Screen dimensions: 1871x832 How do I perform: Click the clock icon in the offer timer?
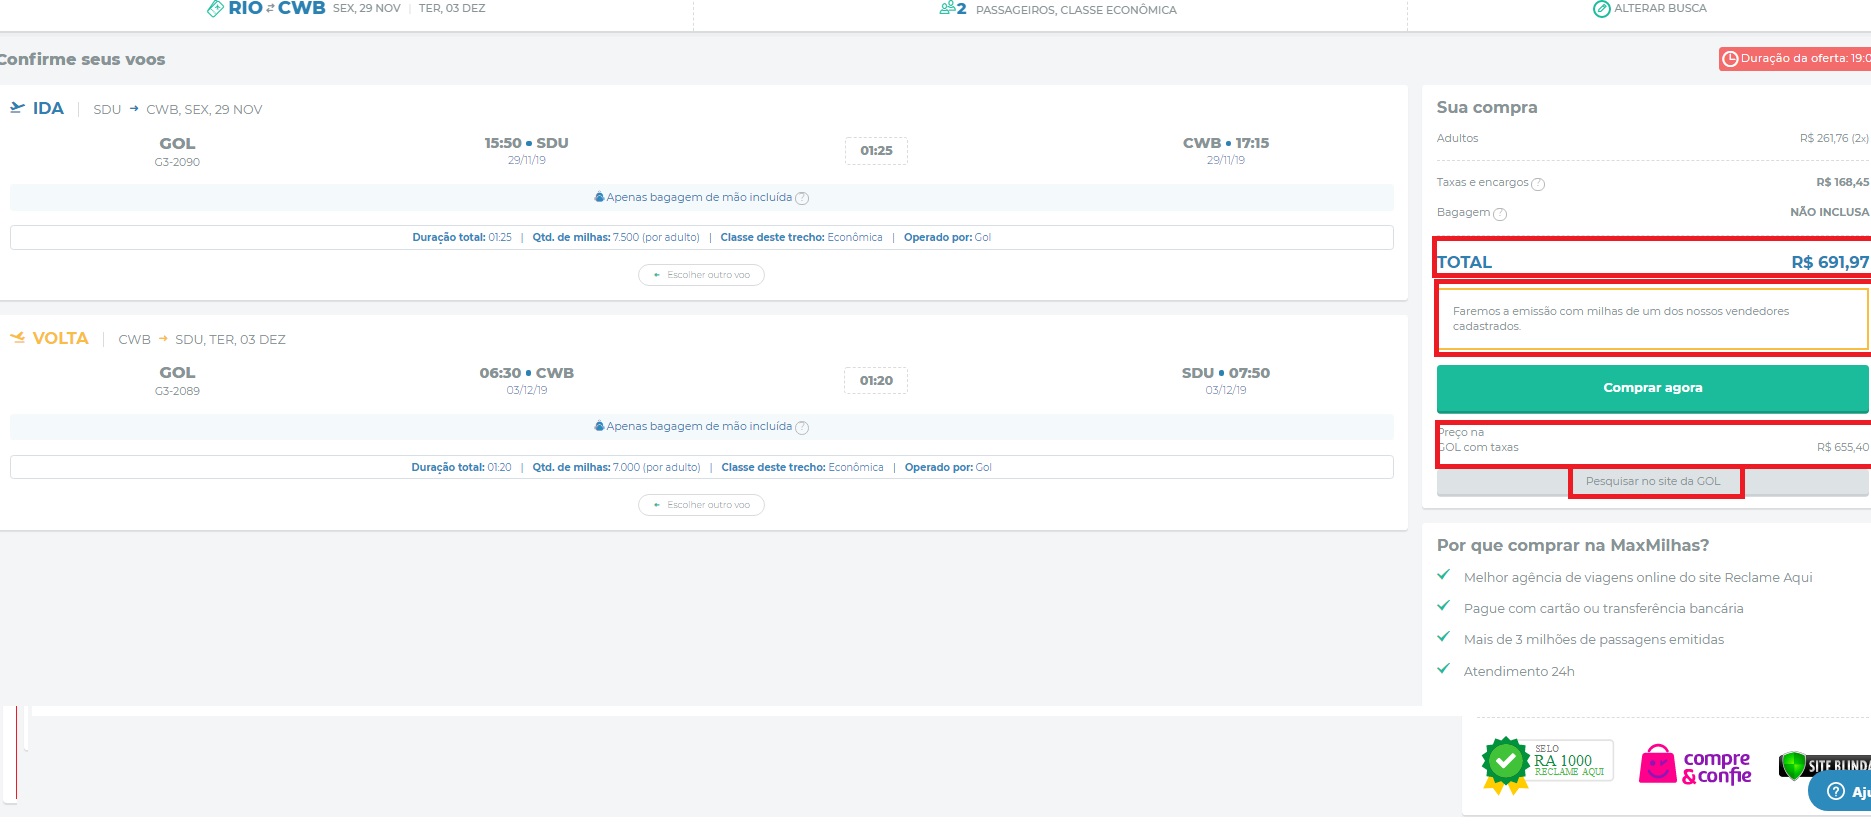coord(1730,59)
